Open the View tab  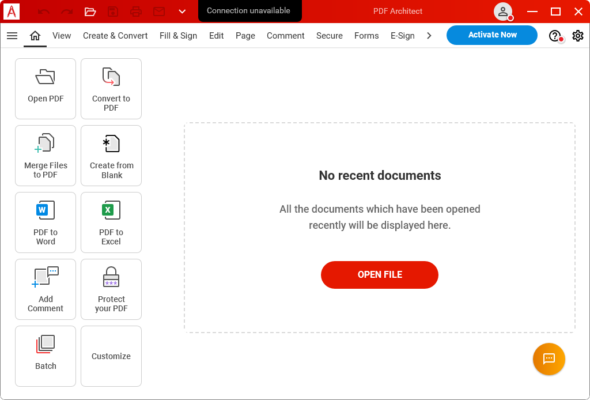62,36
